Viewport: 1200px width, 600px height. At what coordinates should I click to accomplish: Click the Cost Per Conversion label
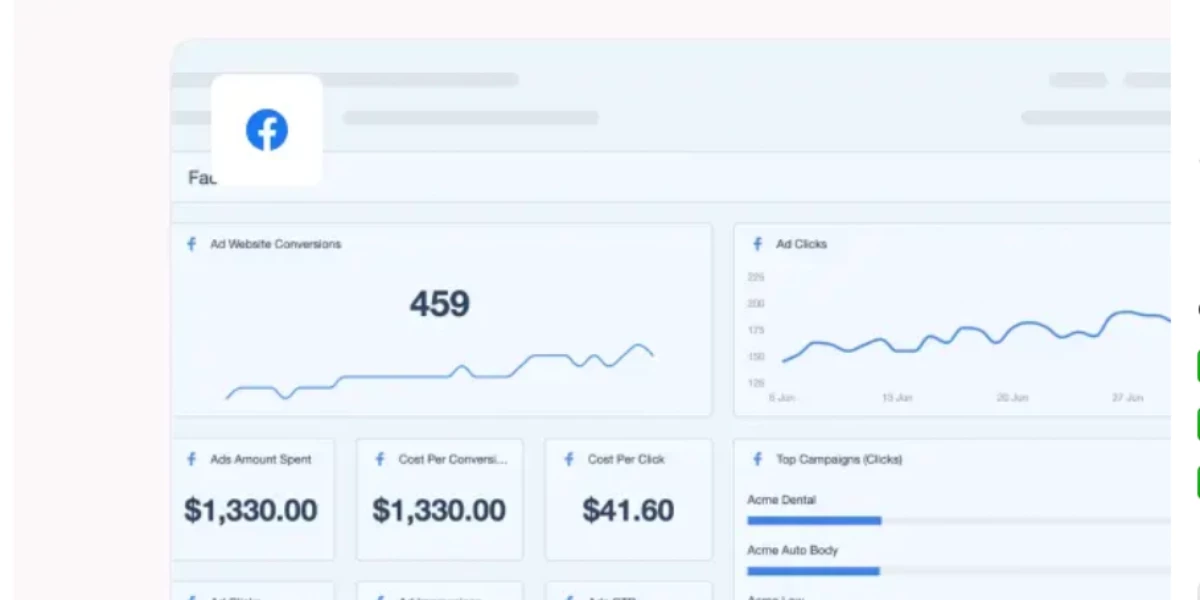453,460
